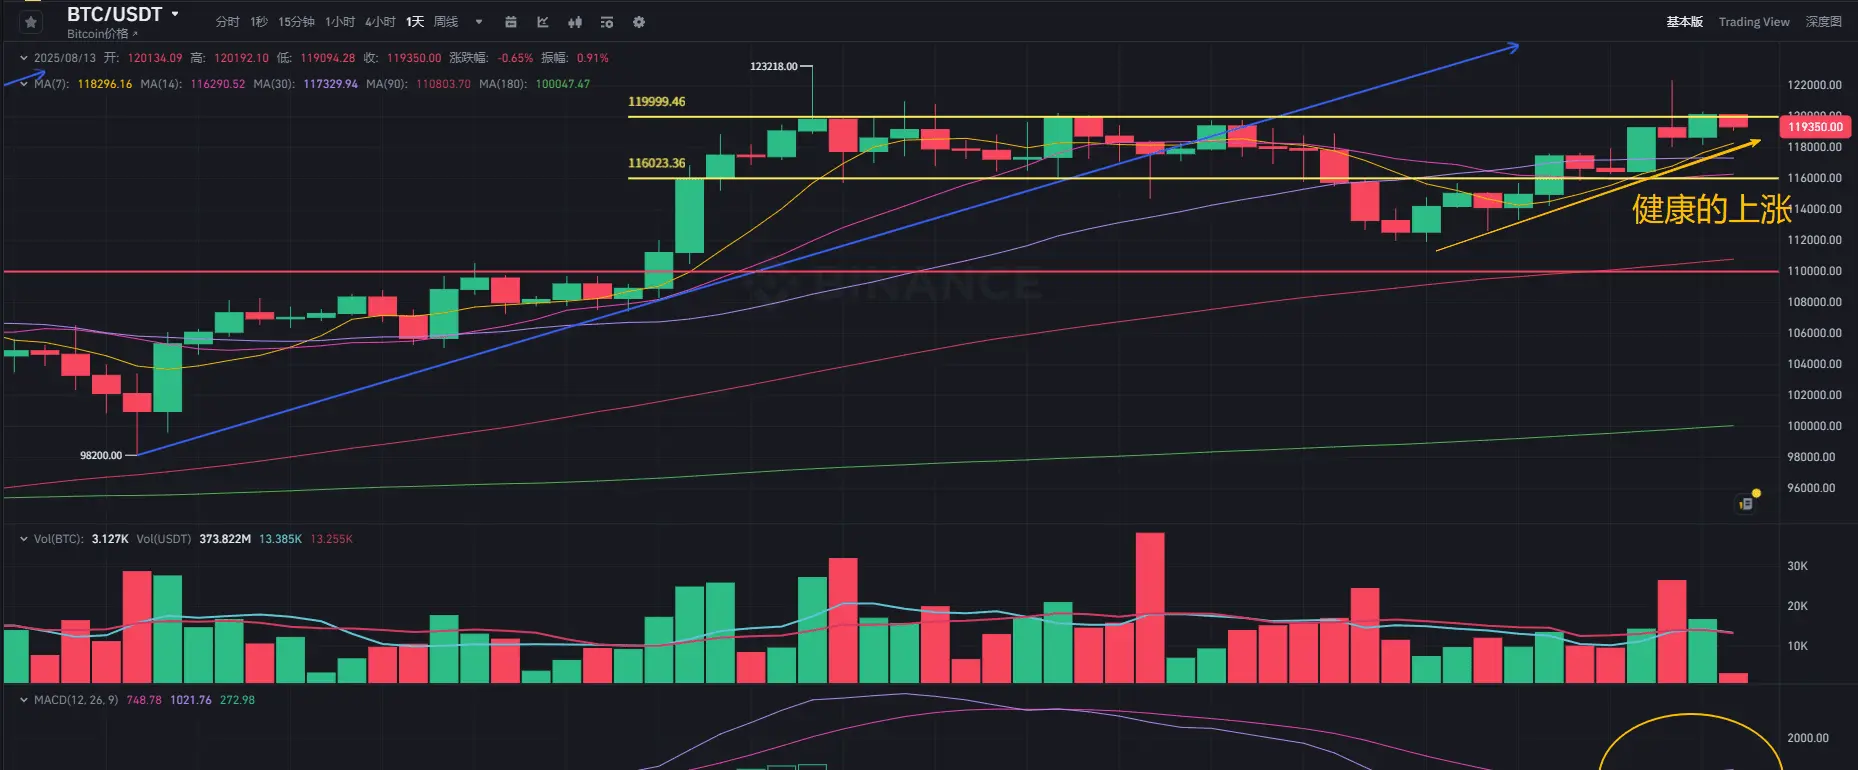Add BTC/USDT to favorites with star icon
Image resolution: width=1858 pixels, height=770 pixels.
pyautogui.click(x=31, y=22)
